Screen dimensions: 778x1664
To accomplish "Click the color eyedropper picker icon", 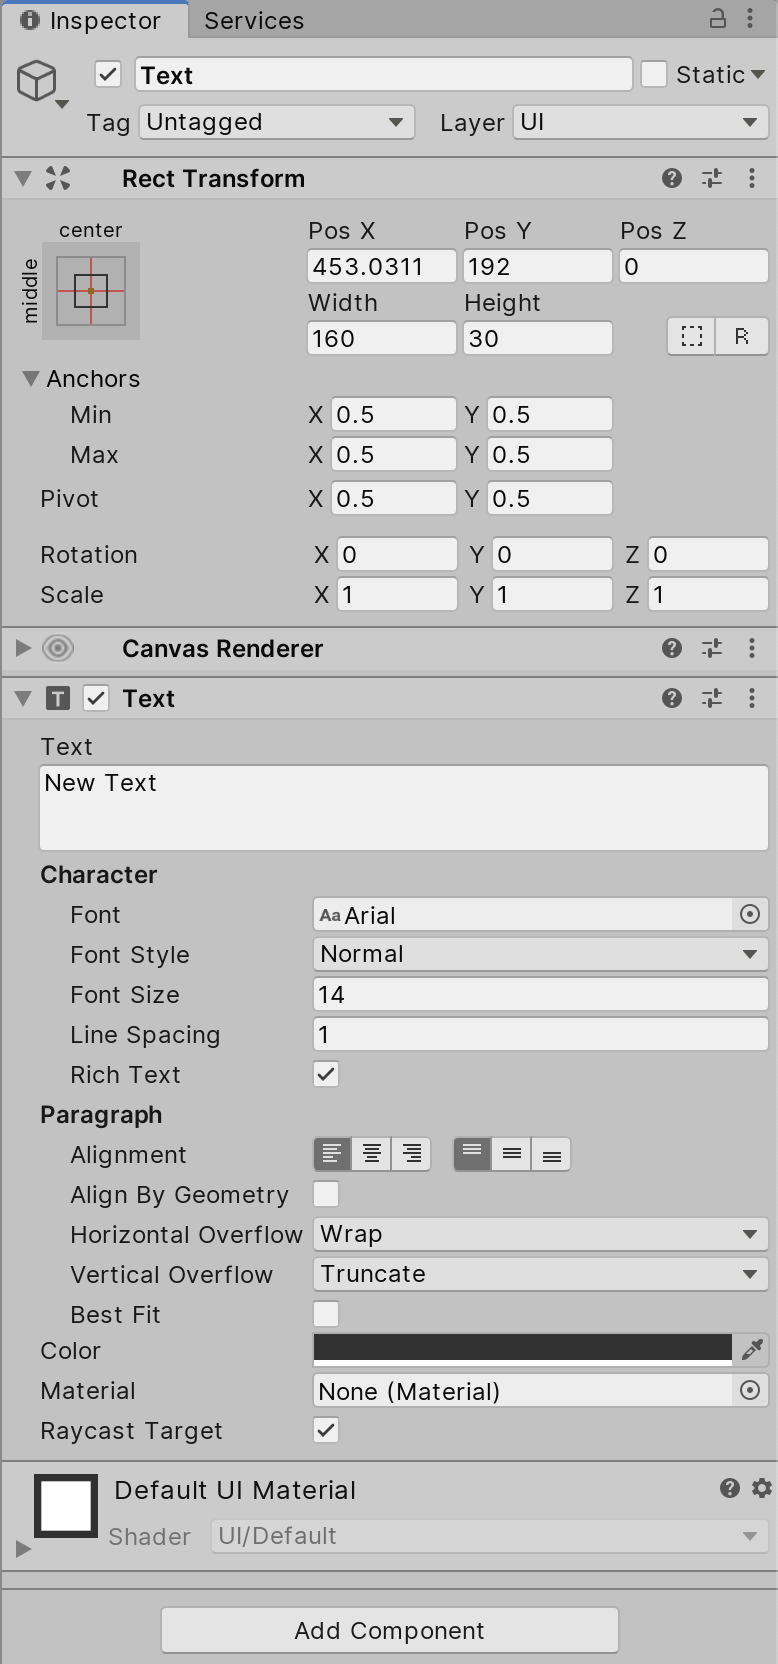I will (x=752, y=1350).
